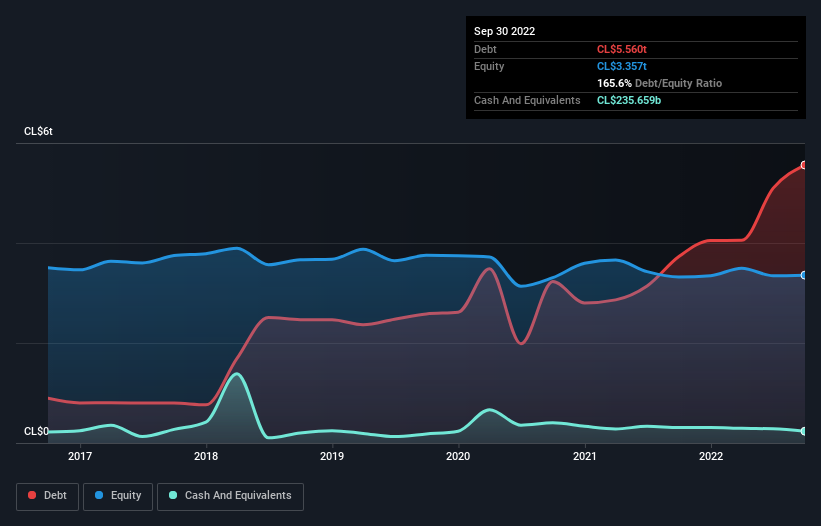This screenshot has height=526, width=821.
Task: Click the teal Cash And Equivalents legend dot
Action: 173,495
